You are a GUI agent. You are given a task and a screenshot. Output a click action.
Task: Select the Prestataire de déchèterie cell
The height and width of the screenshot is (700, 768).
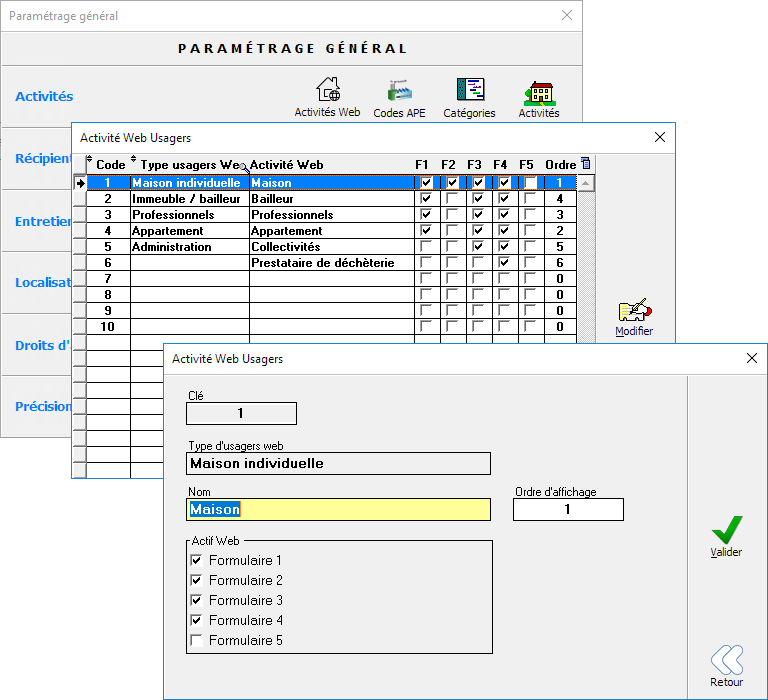(332, 263)
